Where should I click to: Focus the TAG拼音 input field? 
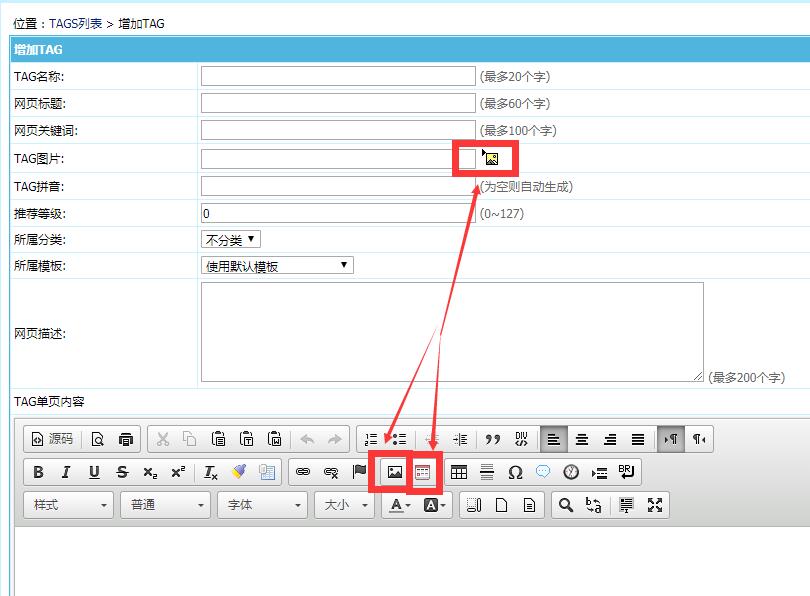tap(338, 186)
